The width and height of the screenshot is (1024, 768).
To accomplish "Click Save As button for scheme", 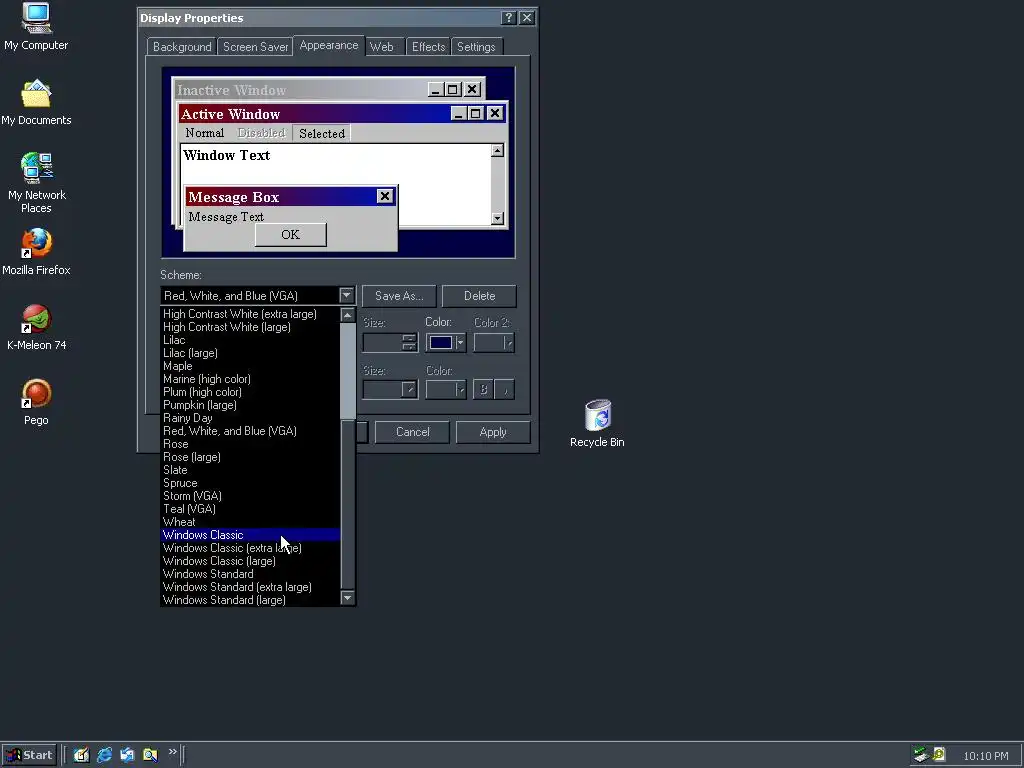I will click(400, 296).
